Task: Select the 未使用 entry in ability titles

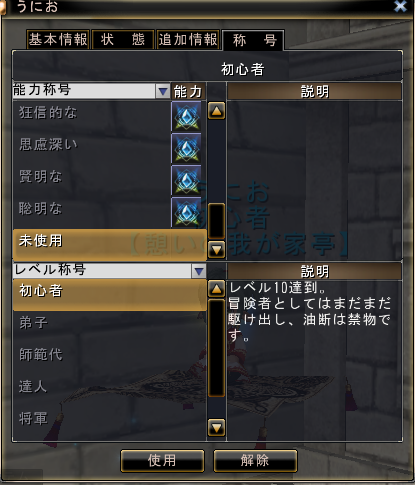Action: (x=110, y=244)
